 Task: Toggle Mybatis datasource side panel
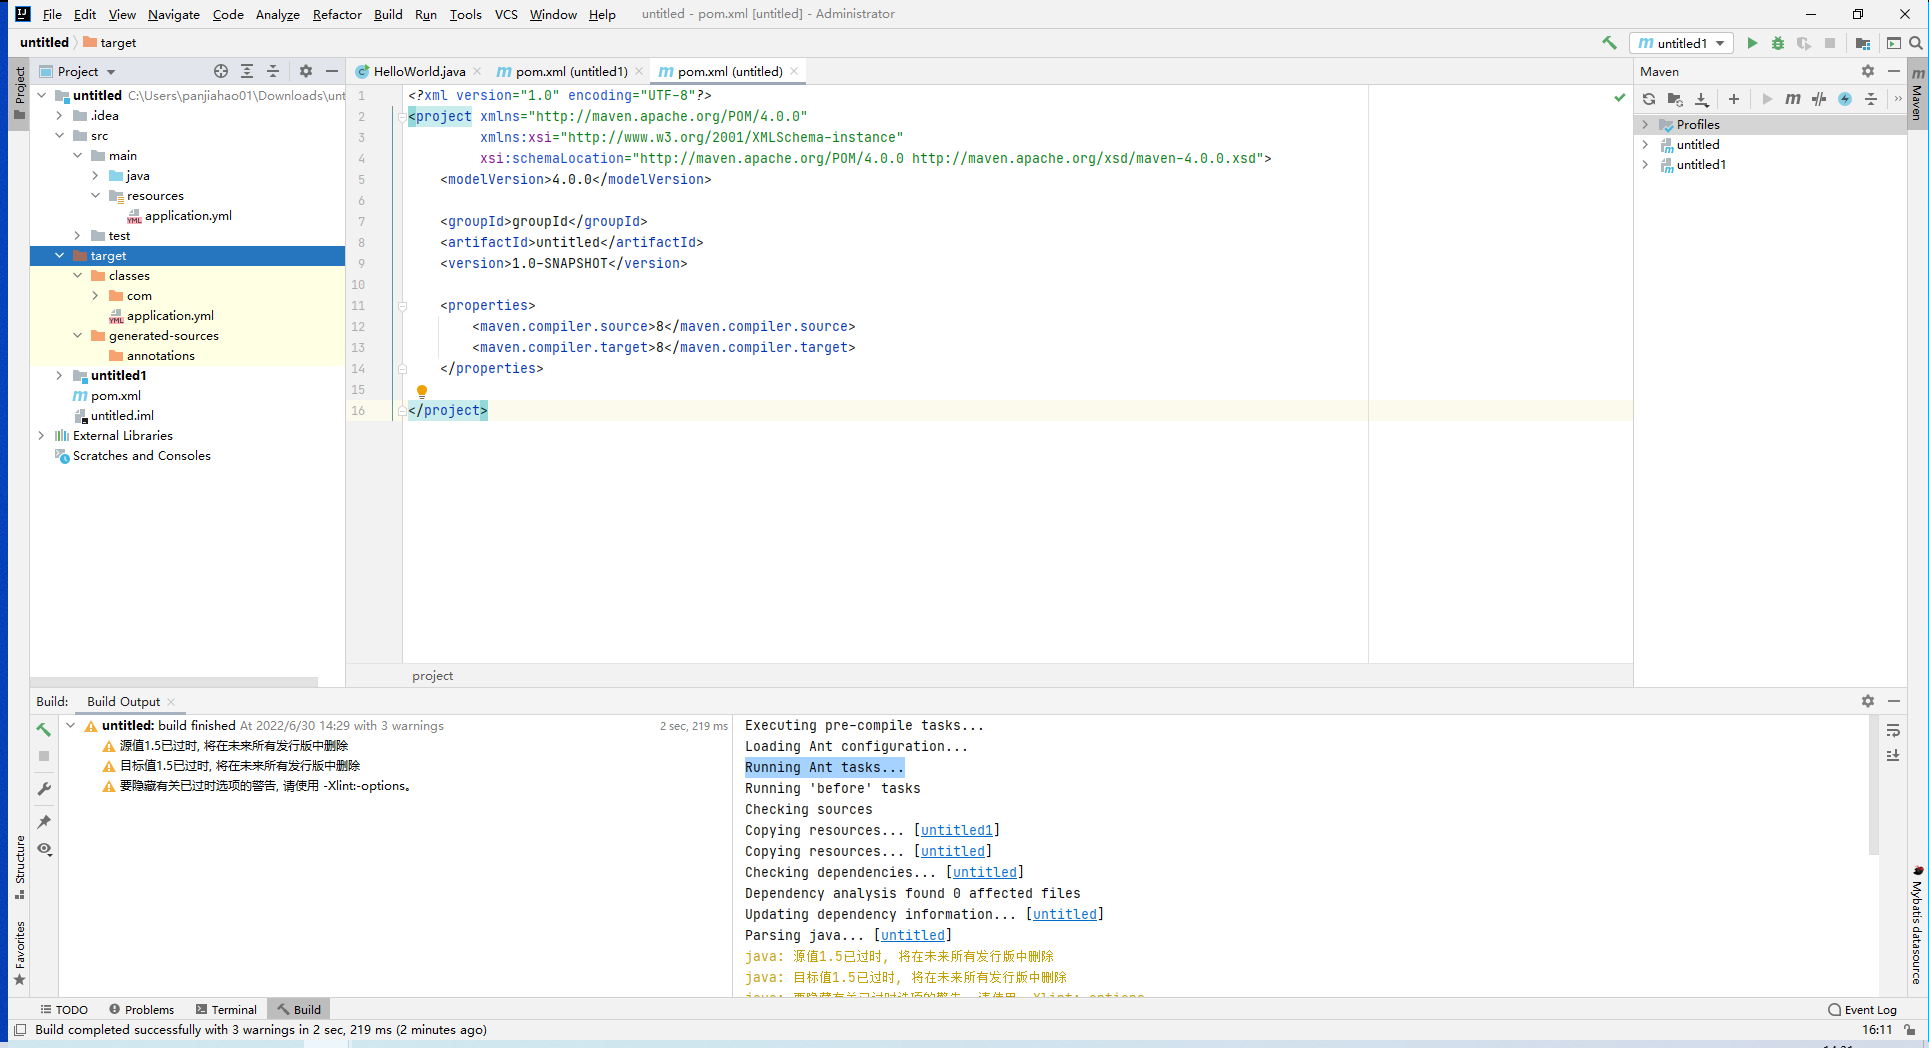[1917, 926]
